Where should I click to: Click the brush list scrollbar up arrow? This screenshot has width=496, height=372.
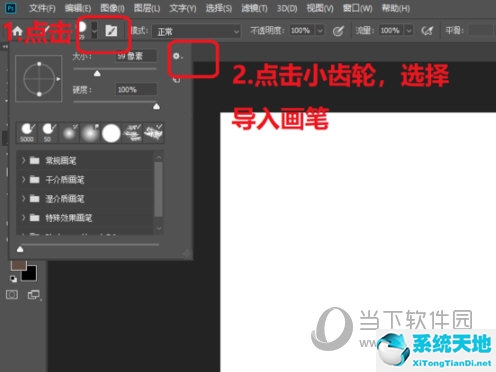[x=159, y=157]
